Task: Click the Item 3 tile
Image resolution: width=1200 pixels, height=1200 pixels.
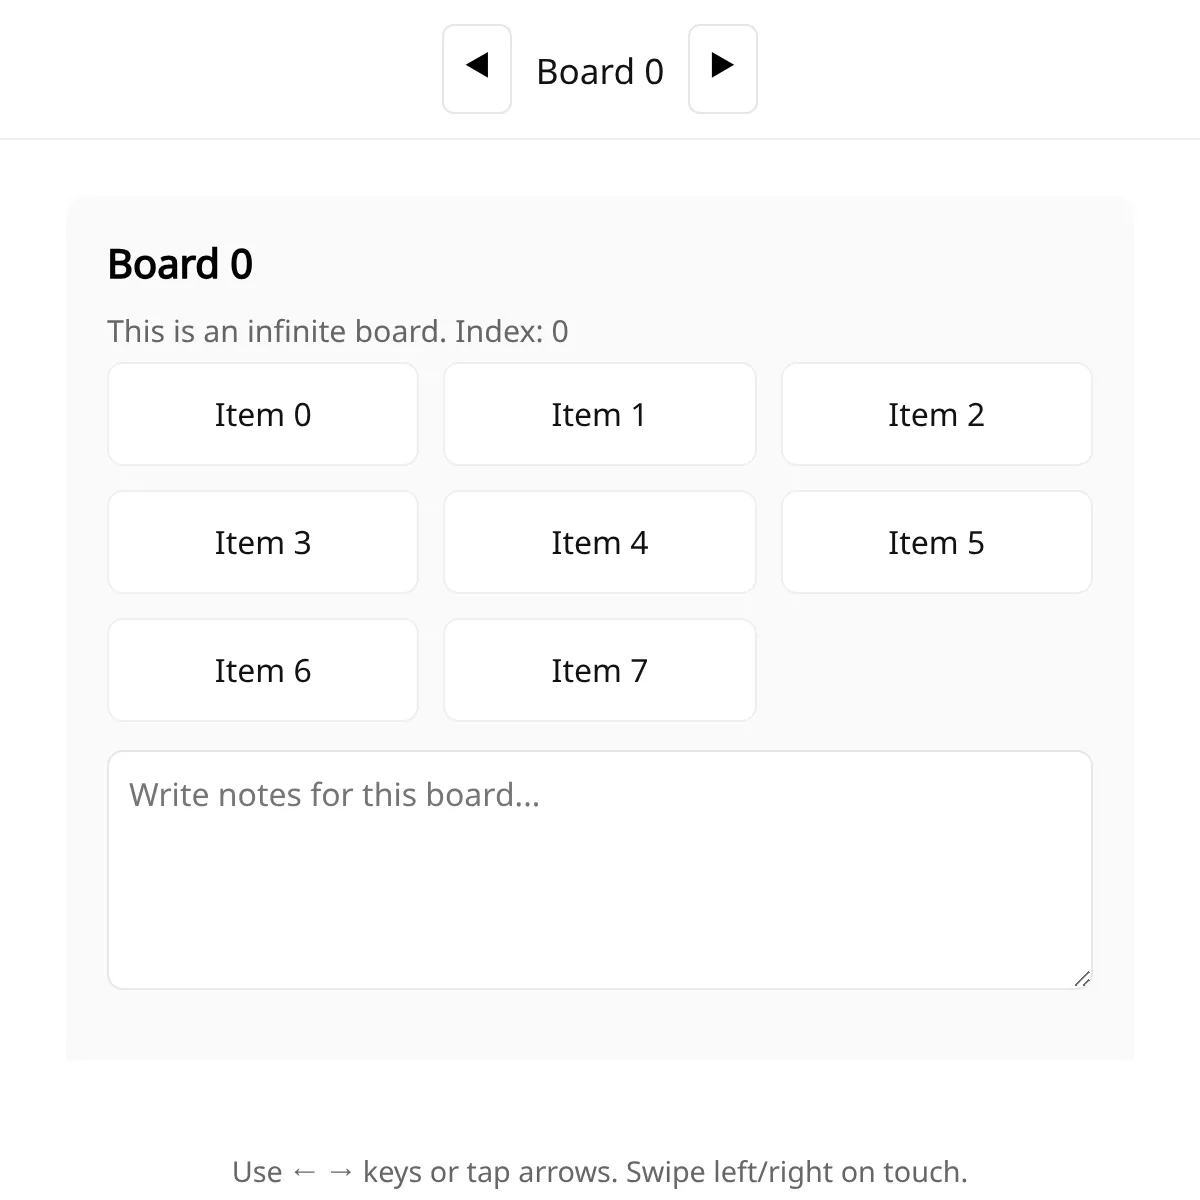Action: pyautogui.click(x=263, y=542)
